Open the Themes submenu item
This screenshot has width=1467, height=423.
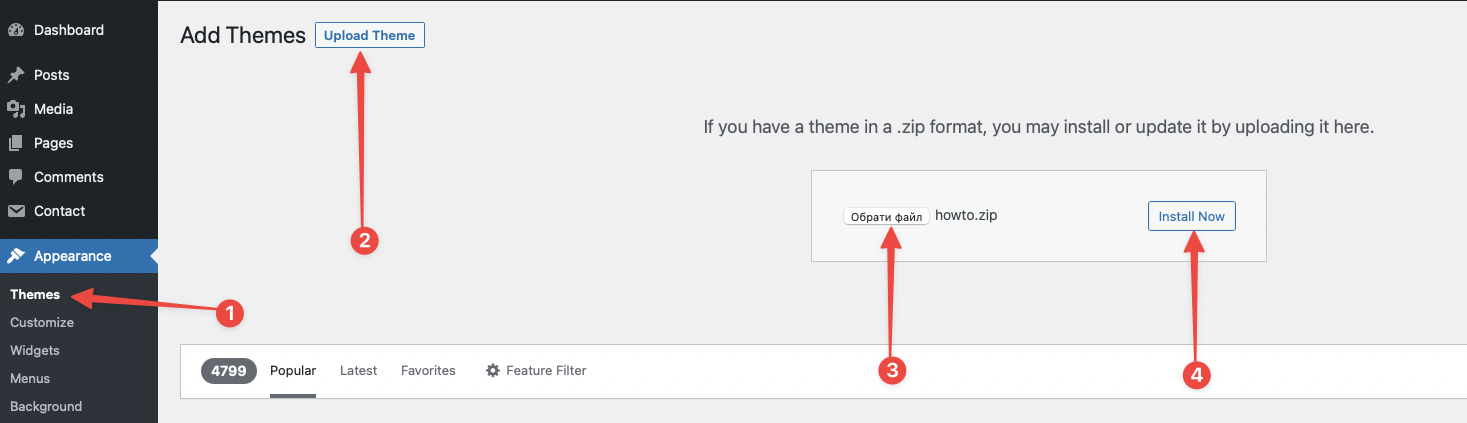tap(35, 295)
